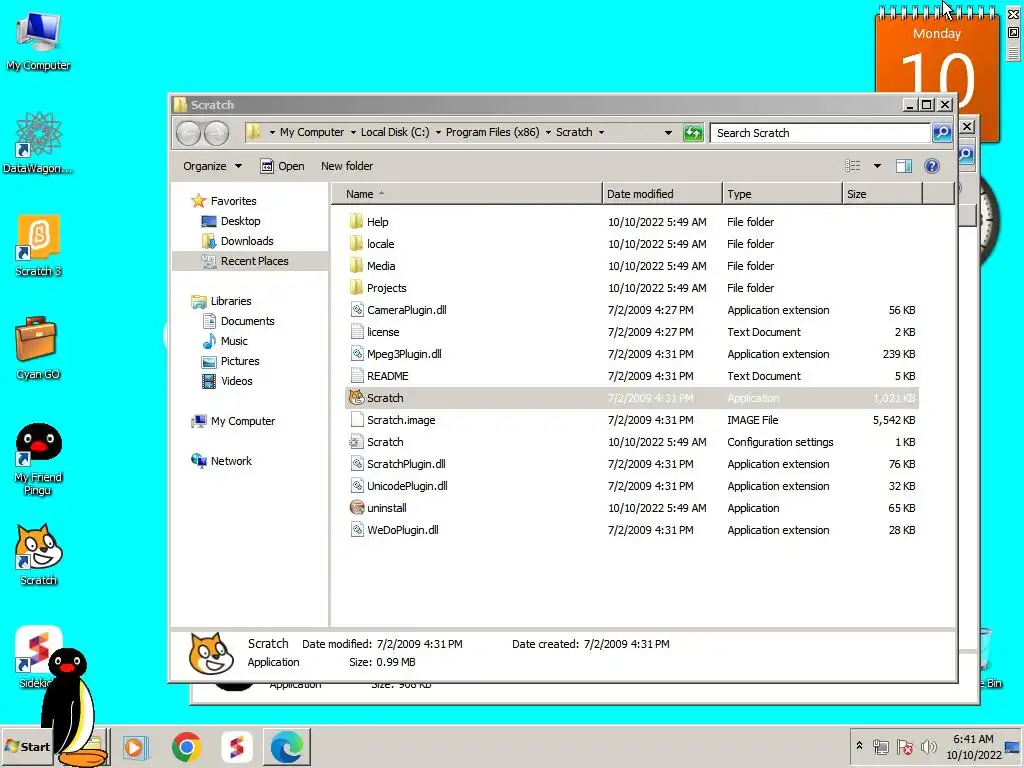Sort by the Size column header
The width and height of the screenshot is (1024, 768).
coord(882,194)
